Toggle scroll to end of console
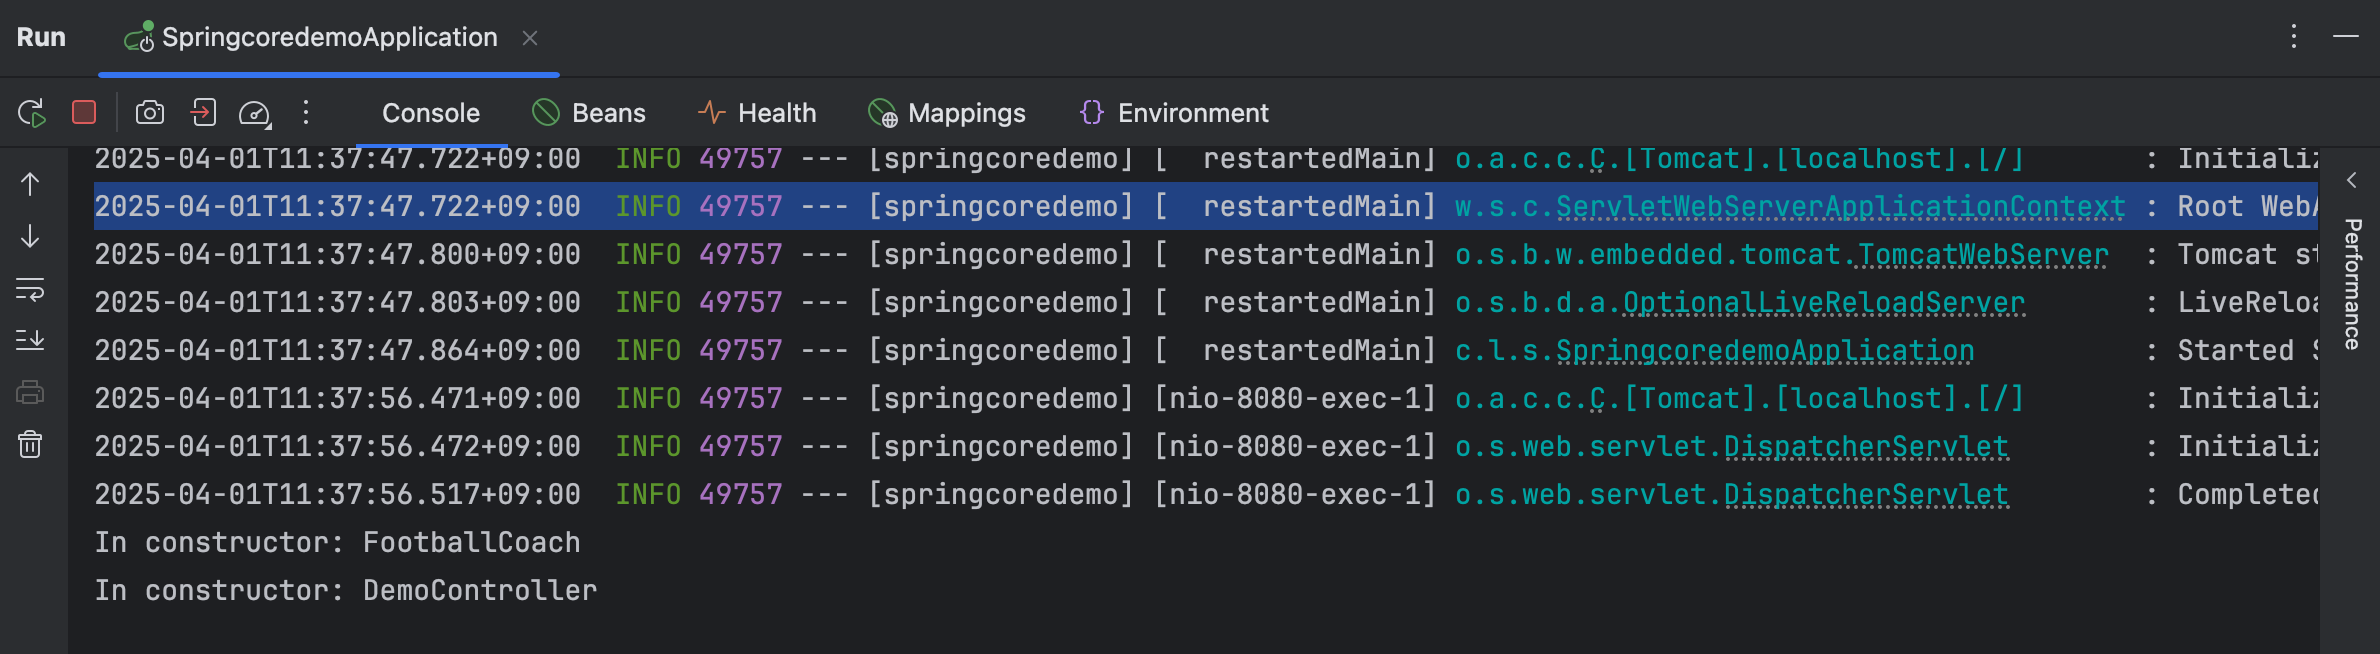This screenshot has height=654, width=2380. coord(30,341)
